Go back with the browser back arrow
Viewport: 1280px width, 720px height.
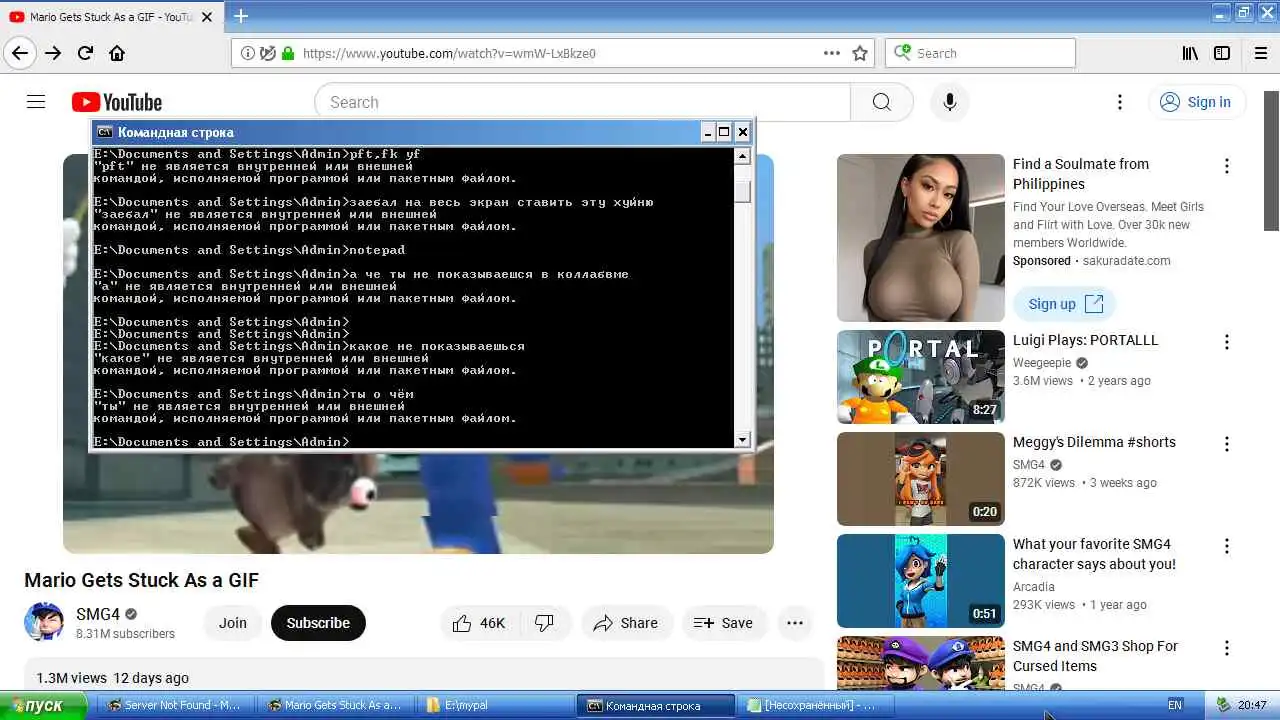pos(20,53)
